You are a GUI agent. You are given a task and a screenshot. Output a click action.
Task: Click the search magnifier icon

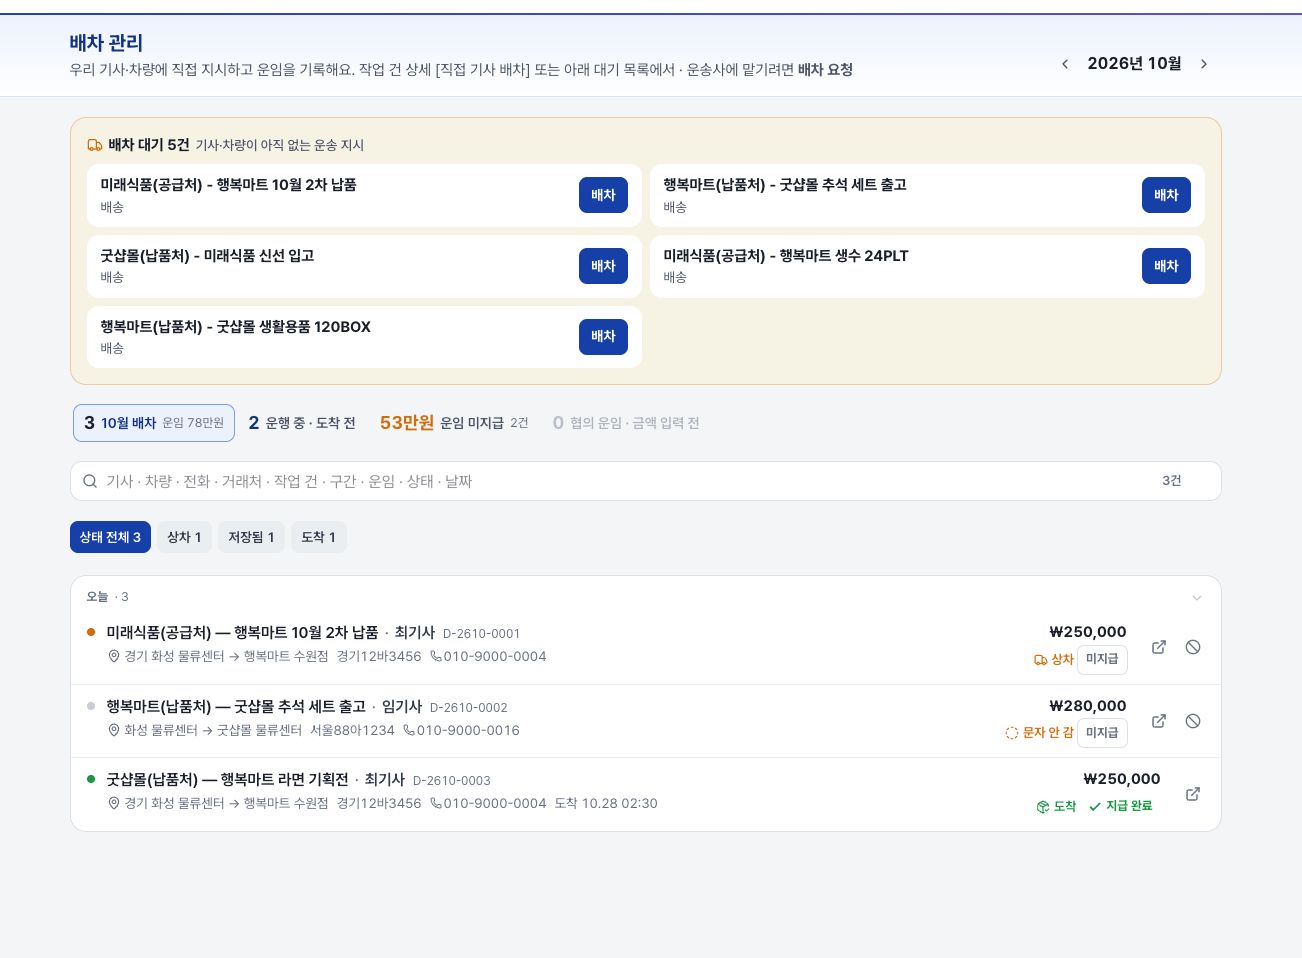(90, 481)
